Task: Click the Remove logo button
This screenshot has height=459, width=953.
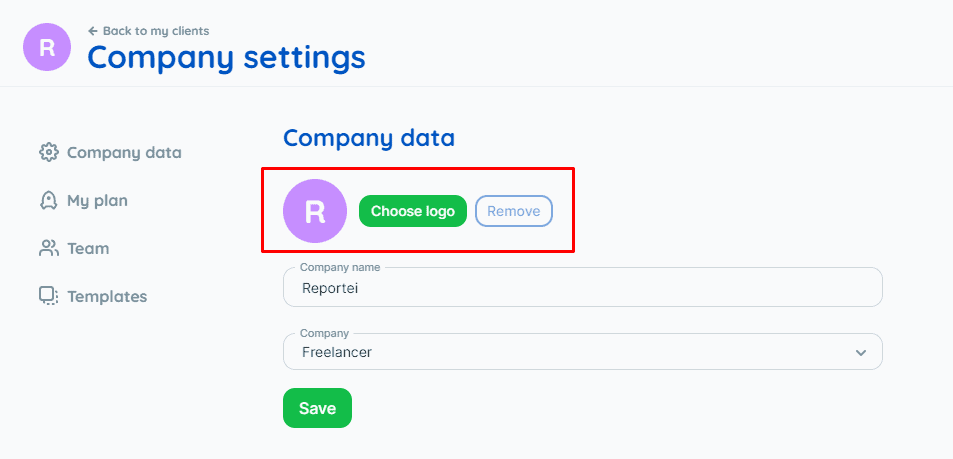Action: (x=514, y=211)
